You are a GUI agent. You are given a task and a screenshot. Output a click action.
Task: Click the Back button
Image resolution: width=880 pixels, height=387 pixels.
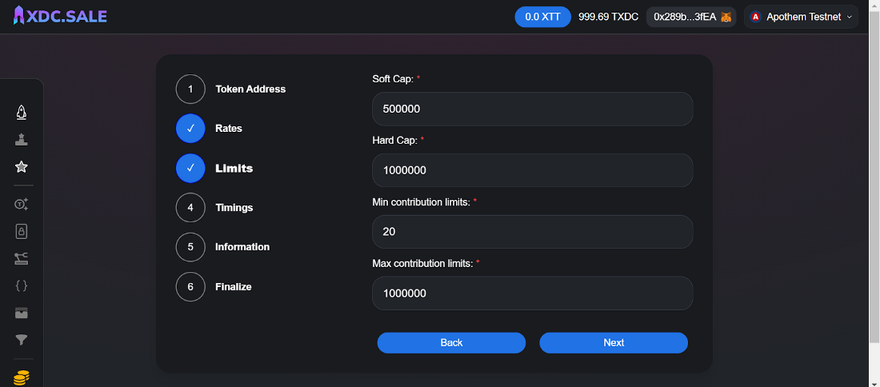pyautogui.click(x=451, y=343)
